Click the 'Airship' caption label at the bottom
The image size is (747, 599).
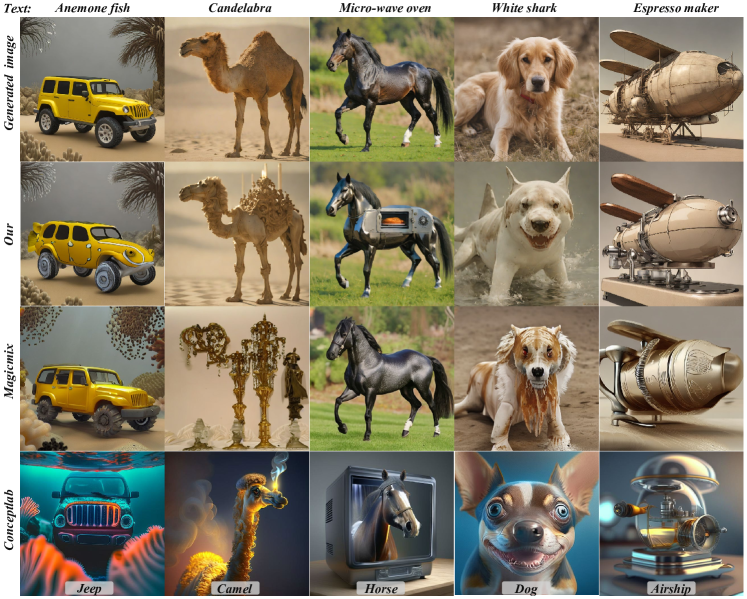coord(671,588)
